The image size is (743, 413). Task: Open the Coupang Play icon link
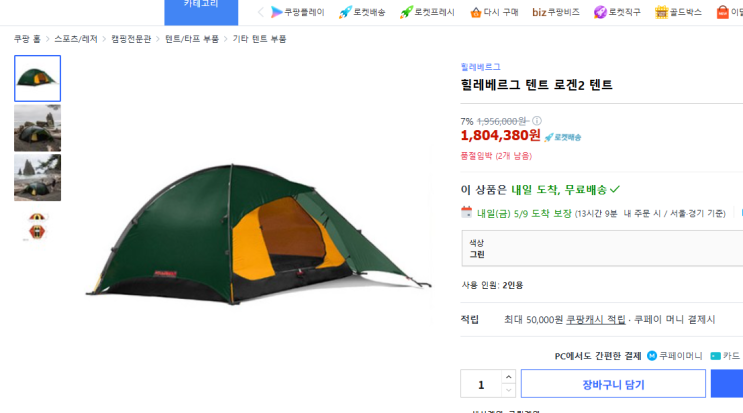[276, 12]
